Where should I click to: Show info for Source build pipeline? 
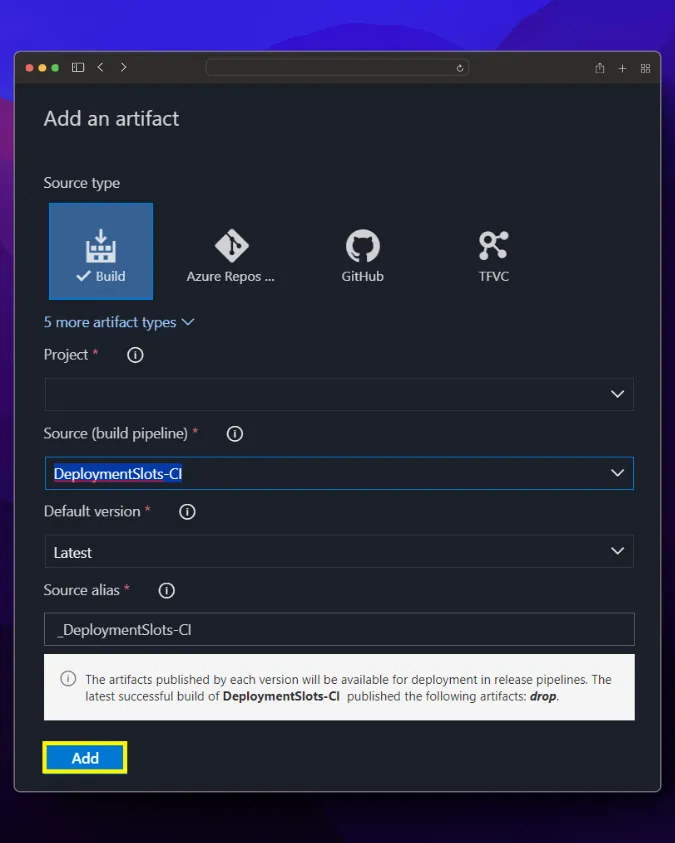235,433
